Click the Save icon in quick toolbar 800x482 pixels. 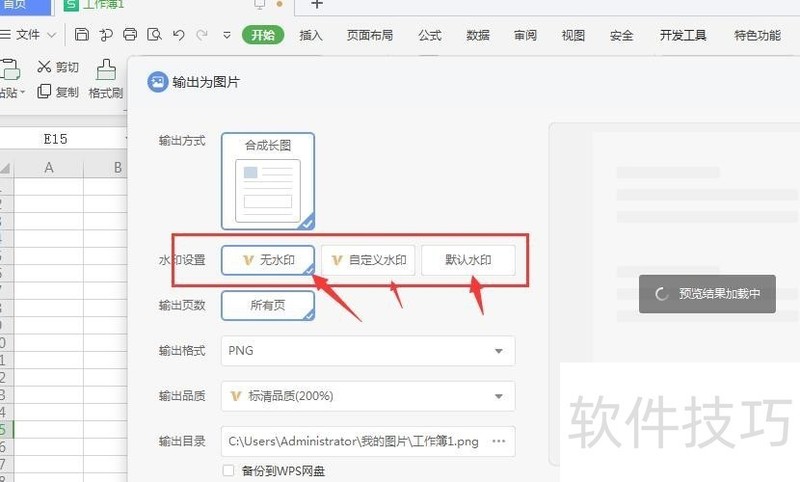pyautogui.click(x=82, y=35)
